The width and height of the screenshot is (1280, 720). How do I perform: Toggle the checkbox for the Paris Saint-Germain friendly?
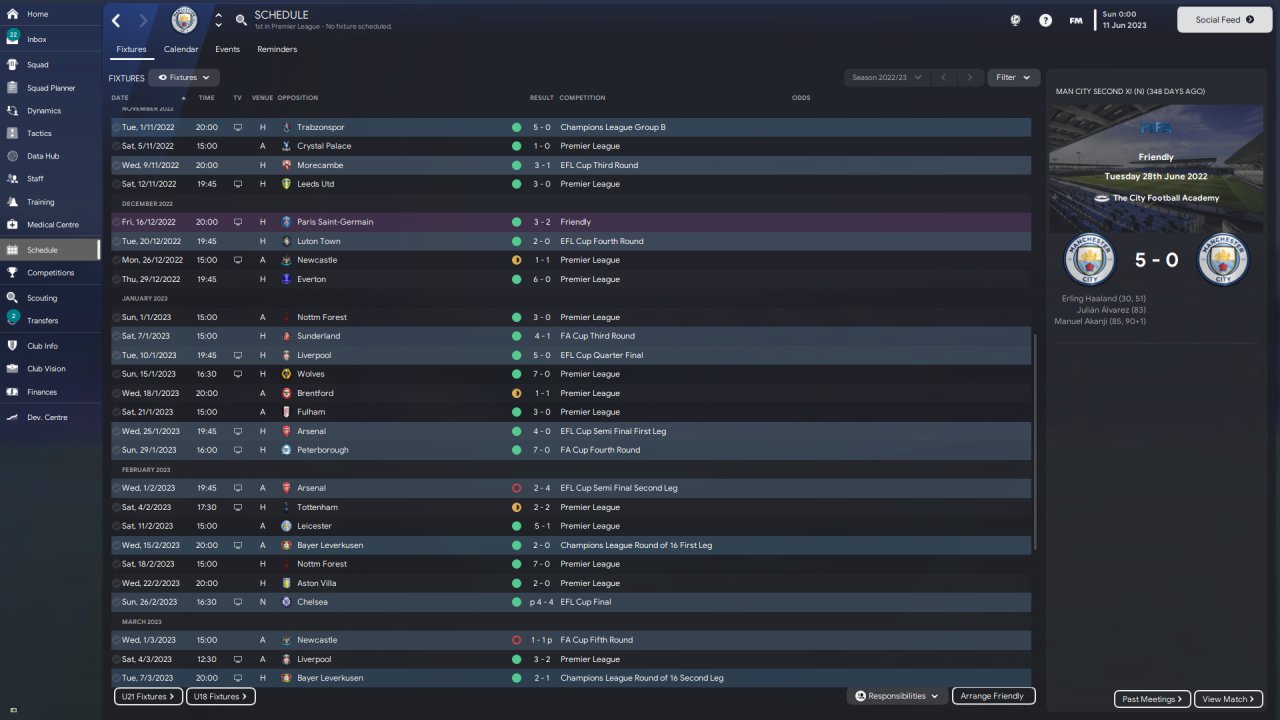116,222
